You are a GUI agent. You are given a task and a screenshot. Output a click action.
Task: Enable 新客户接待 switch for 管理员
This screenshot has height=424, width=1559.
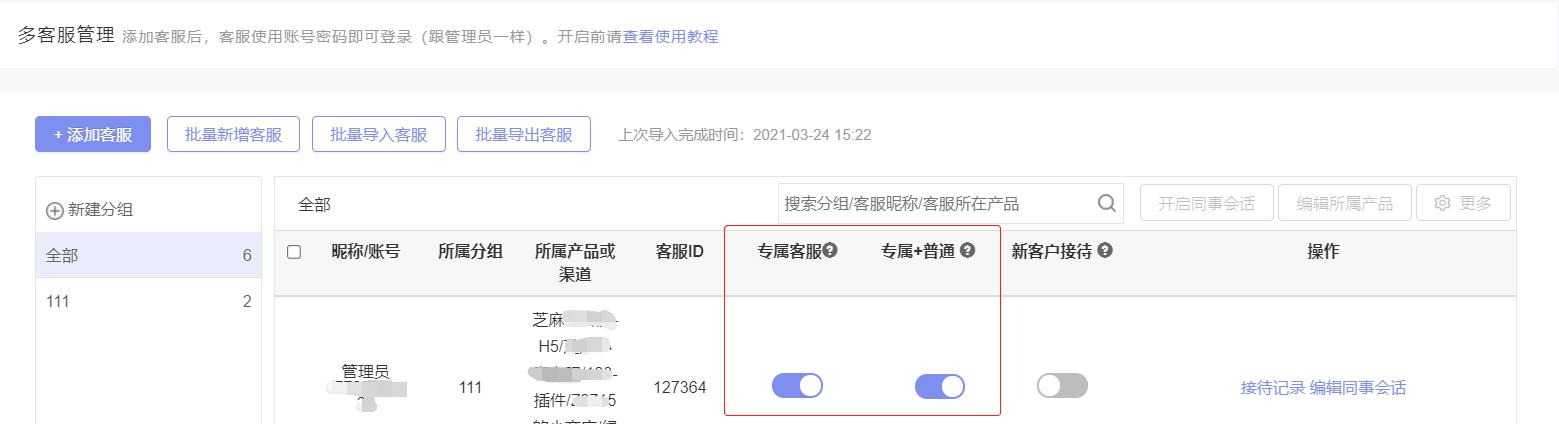[1062, 386]
